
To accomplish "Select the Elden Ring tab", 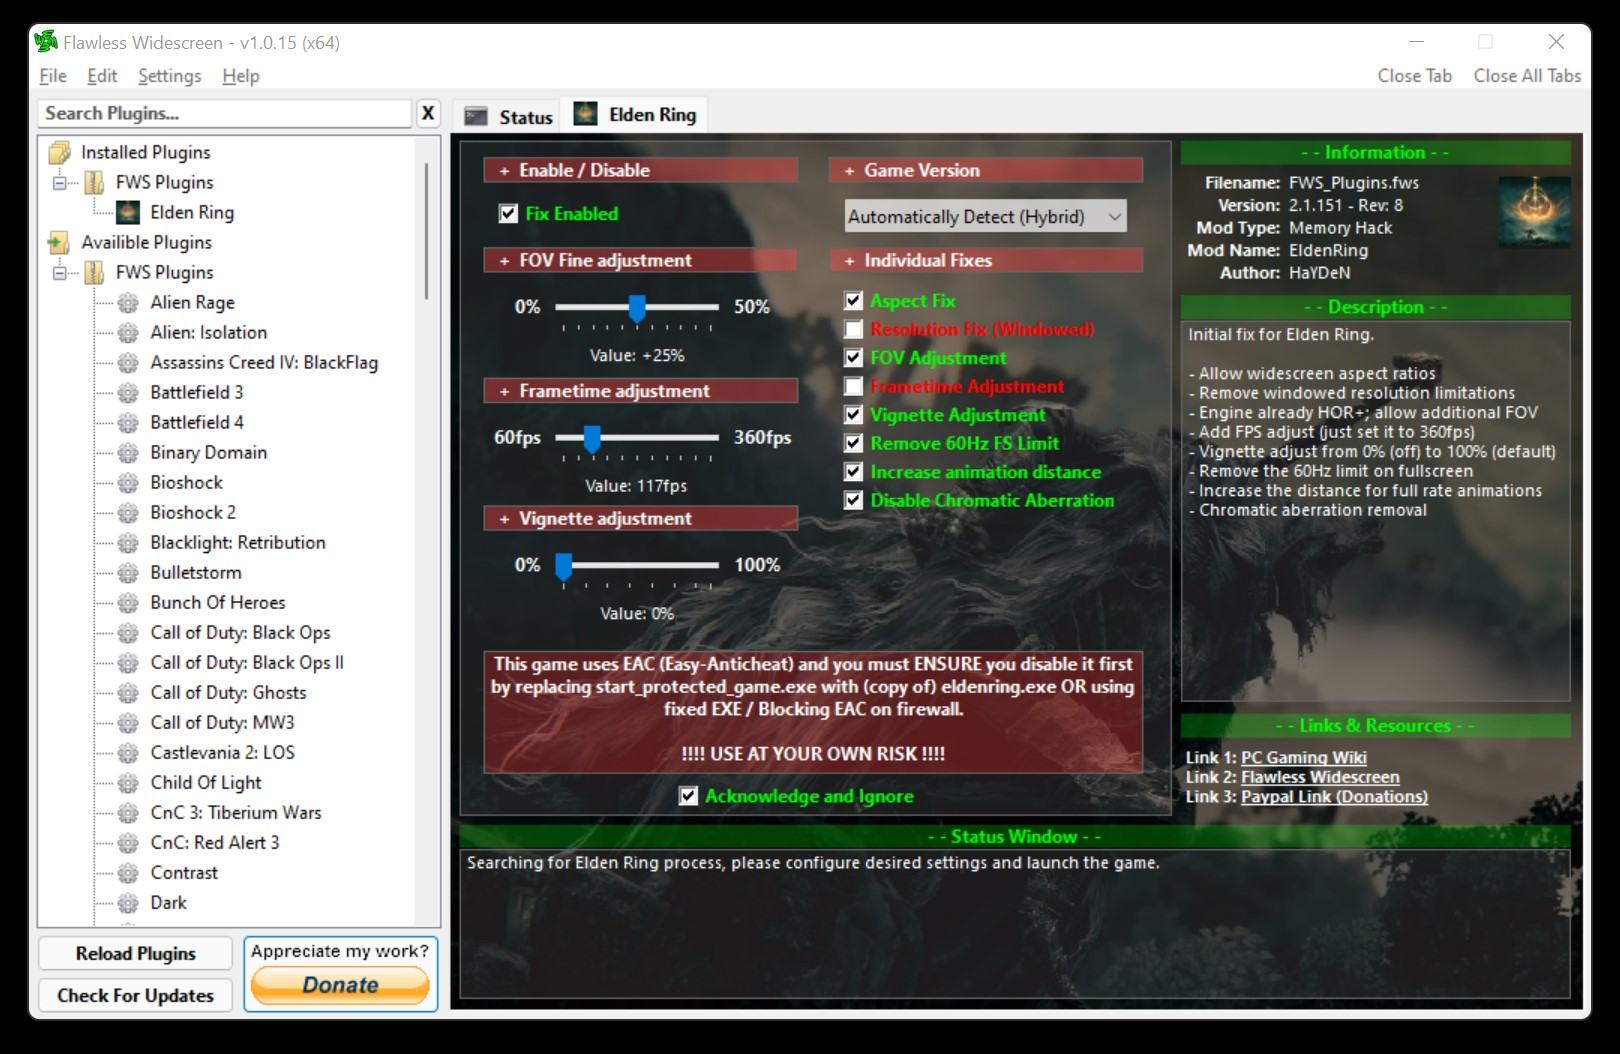I will 635,114.
